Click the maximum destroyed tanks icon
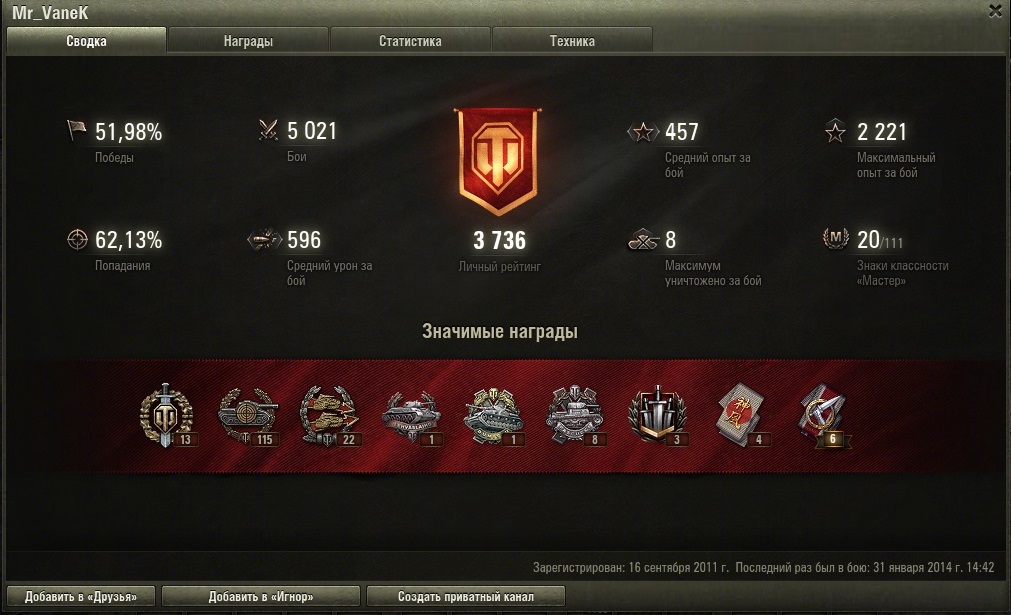 tap(643, 239)
